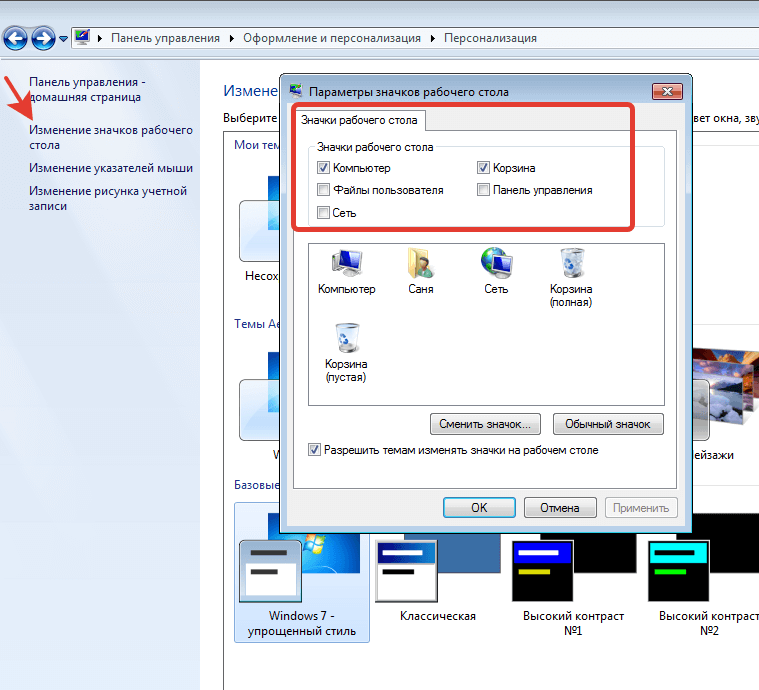Switch to Значки рабочего стола tab

point(359,120)
